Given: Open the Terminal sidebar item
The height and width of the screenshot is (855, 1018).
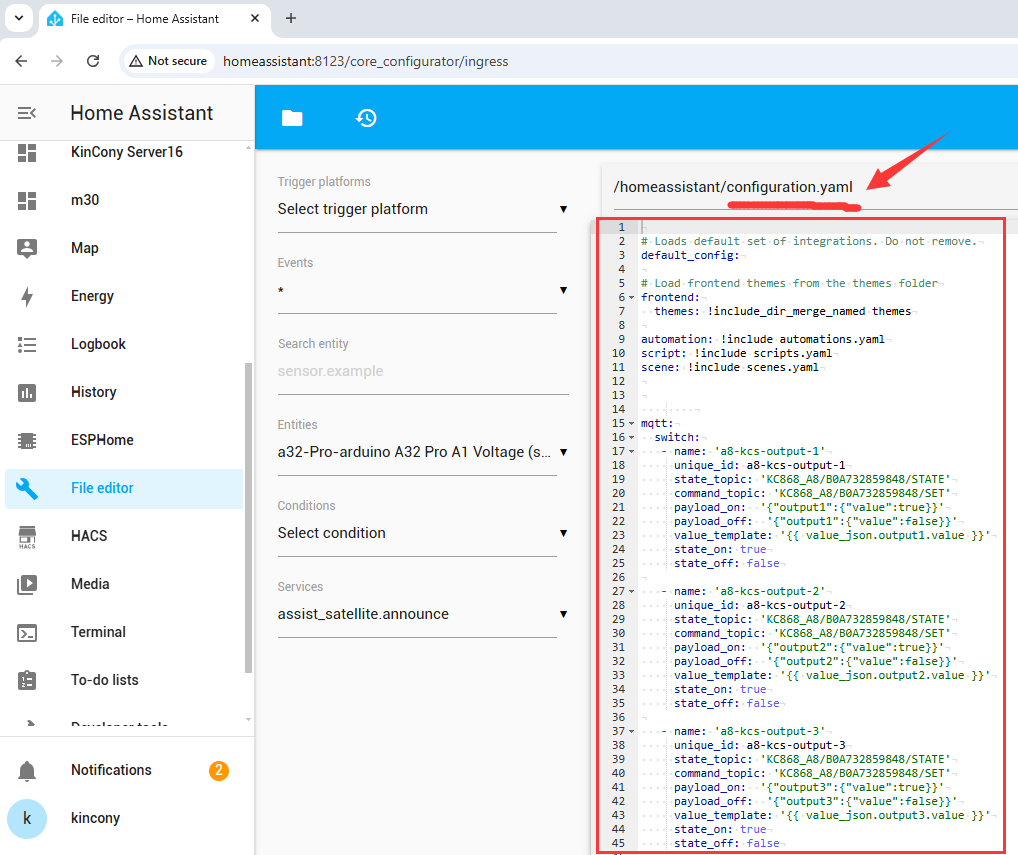Looking at the screenshot, I should tap(98, 632).
